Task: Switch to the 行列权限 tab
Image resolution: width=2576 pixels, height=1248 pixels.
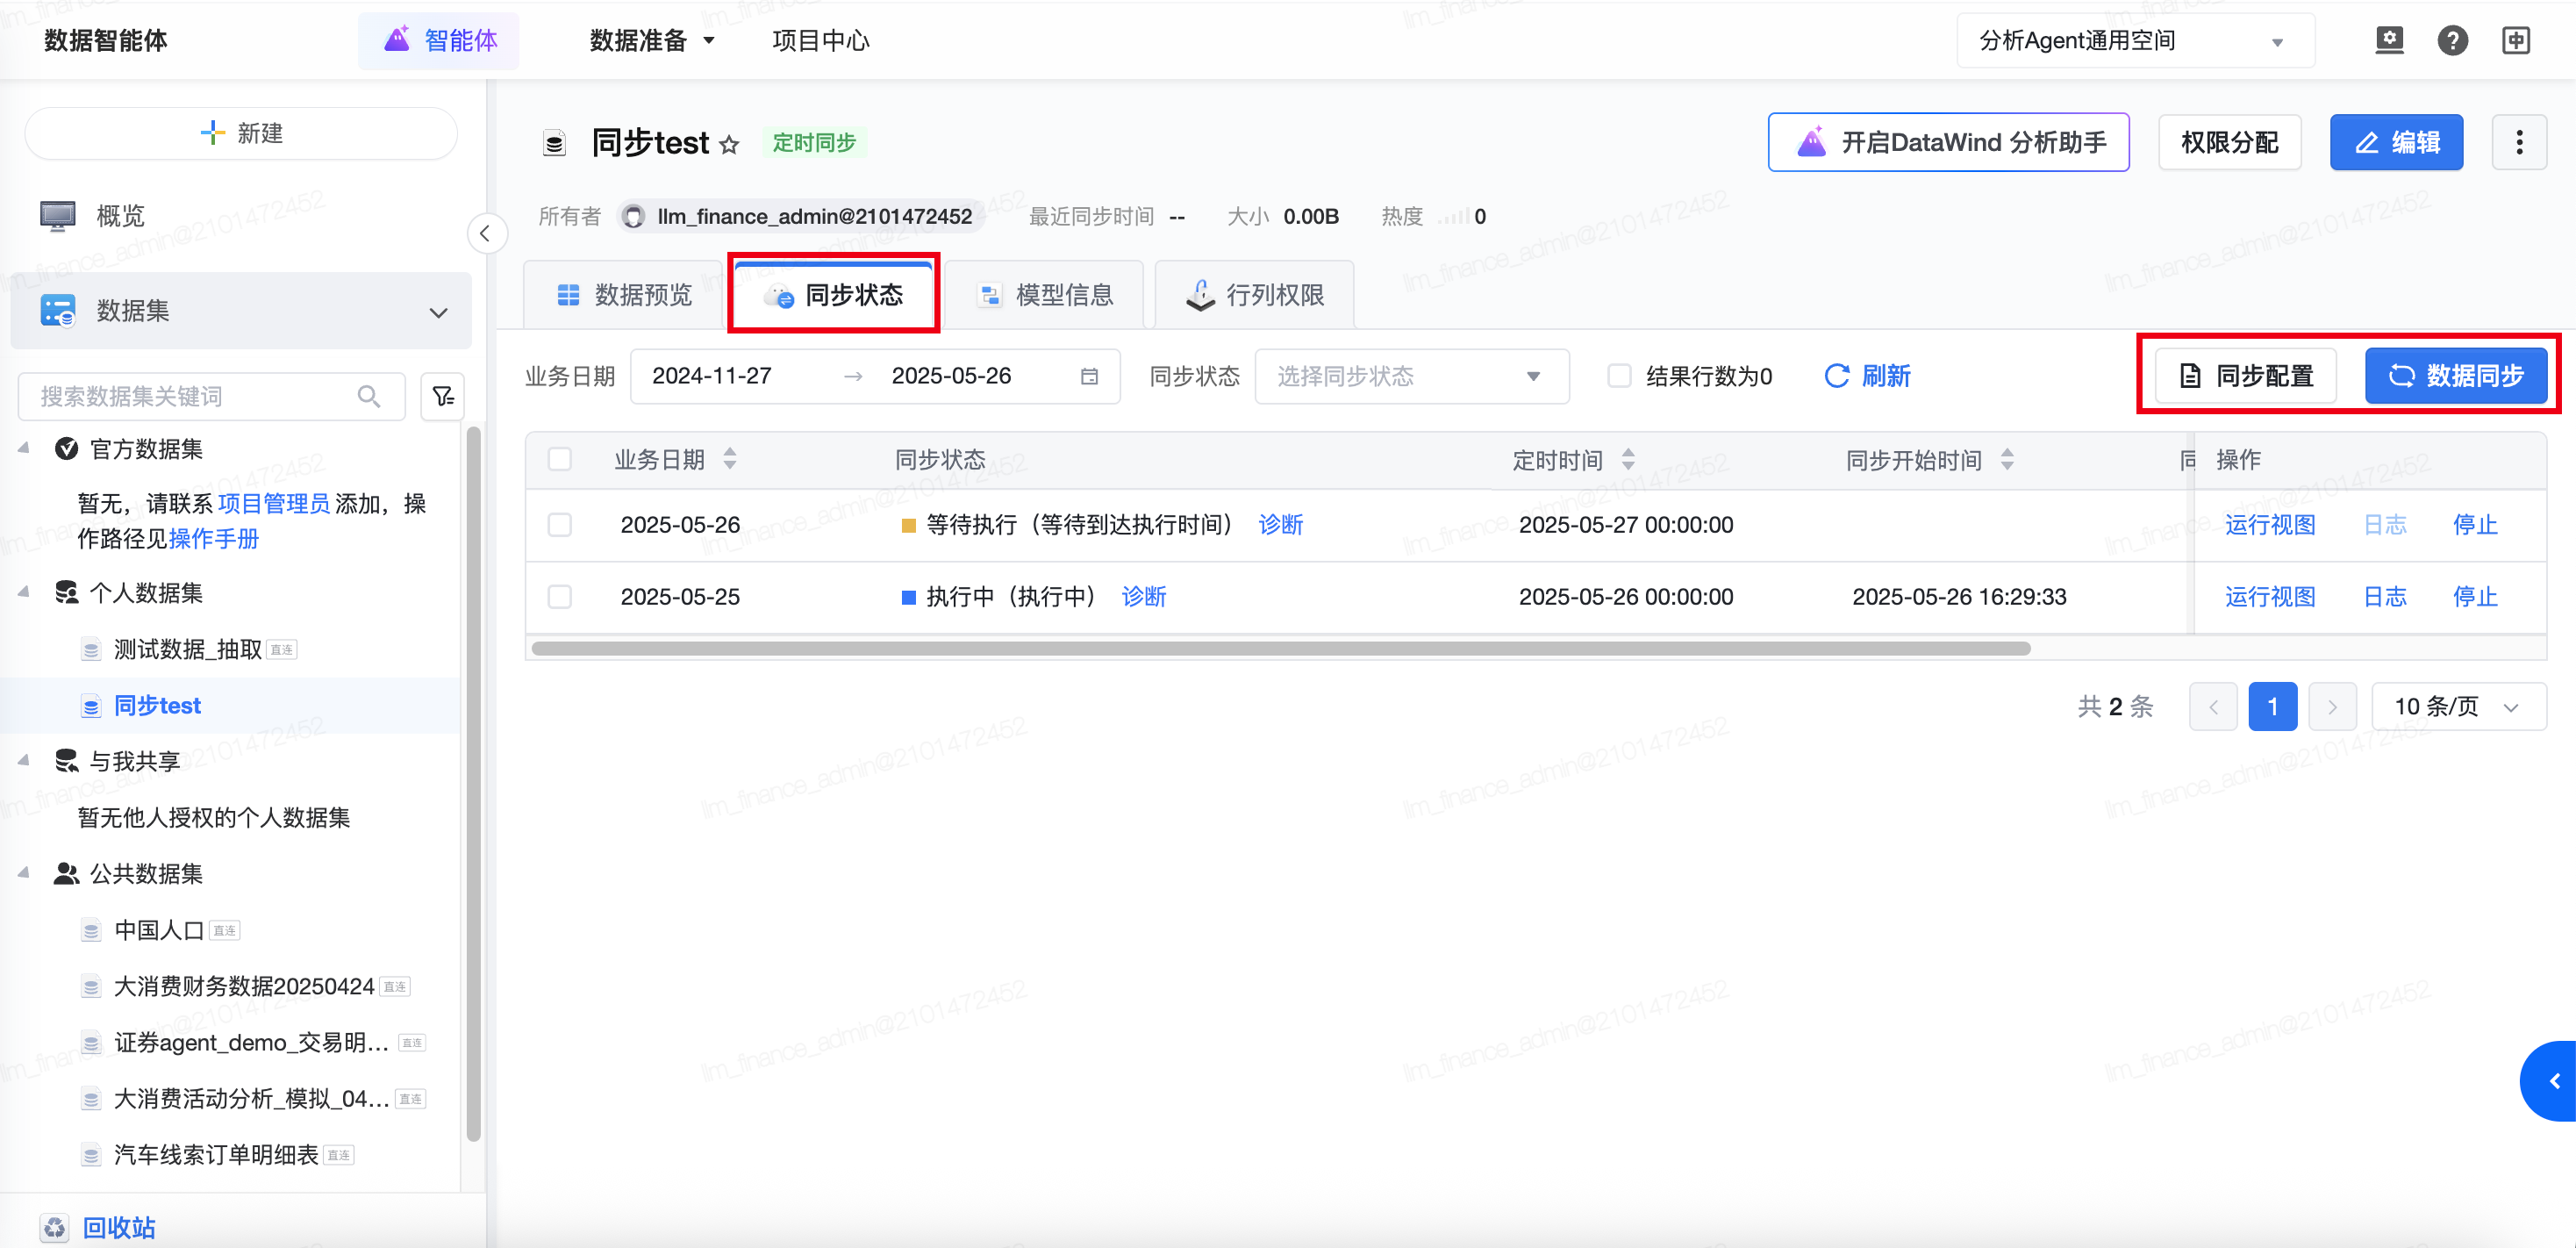Action: pos(1255,295)
